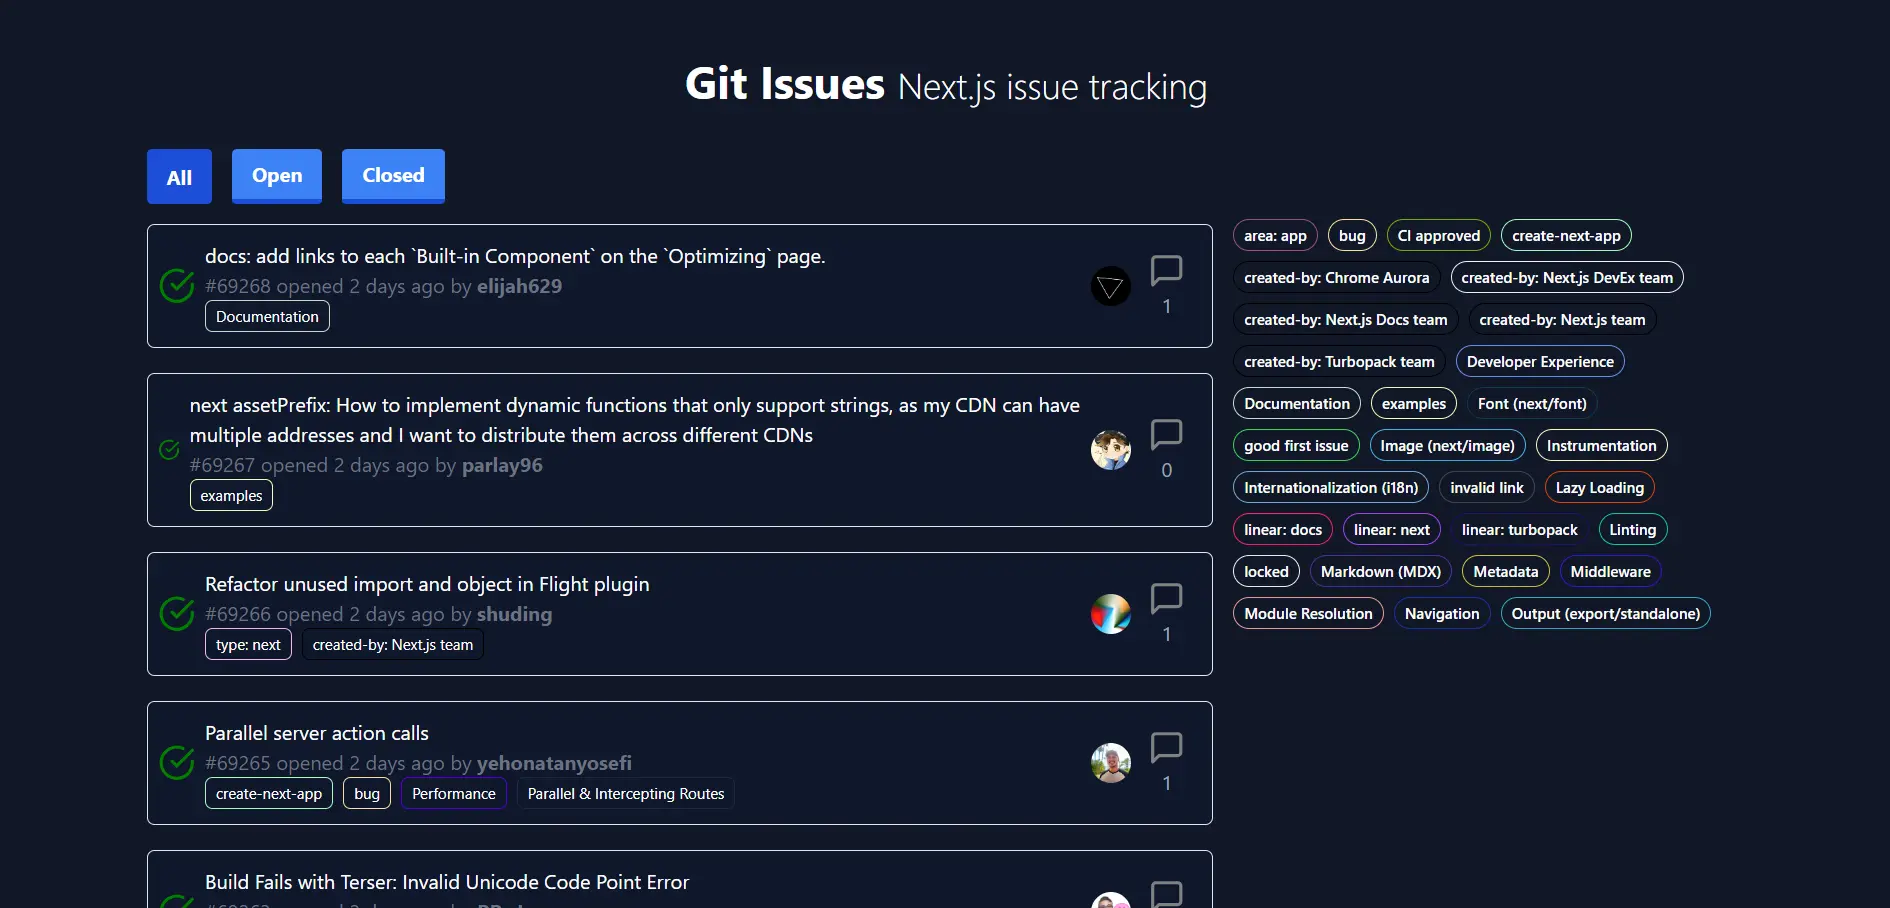Click 'Parallel & Intercepting Routes' label
This screenshot has width=1890, height=908.
point(626,794)
